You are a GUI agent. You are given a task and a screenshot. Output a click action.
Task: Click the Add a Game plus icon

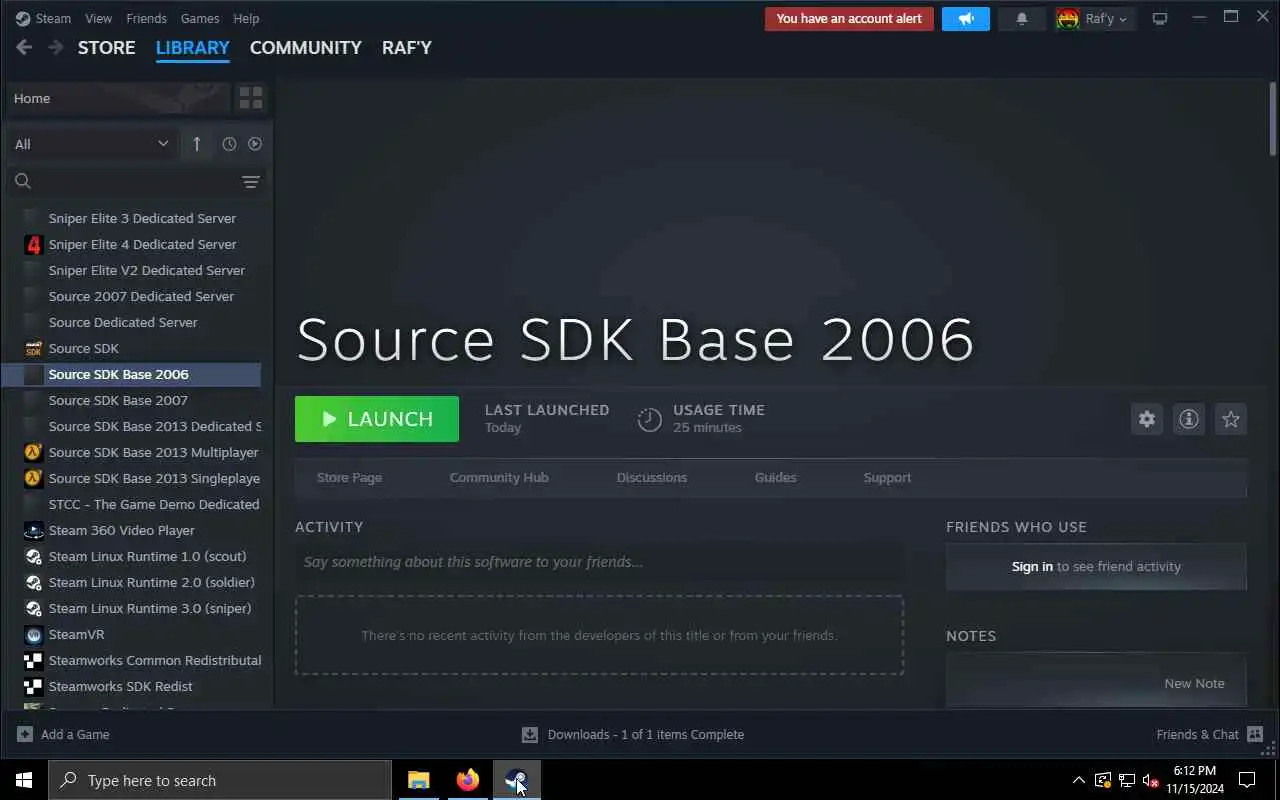click(25, 734)
